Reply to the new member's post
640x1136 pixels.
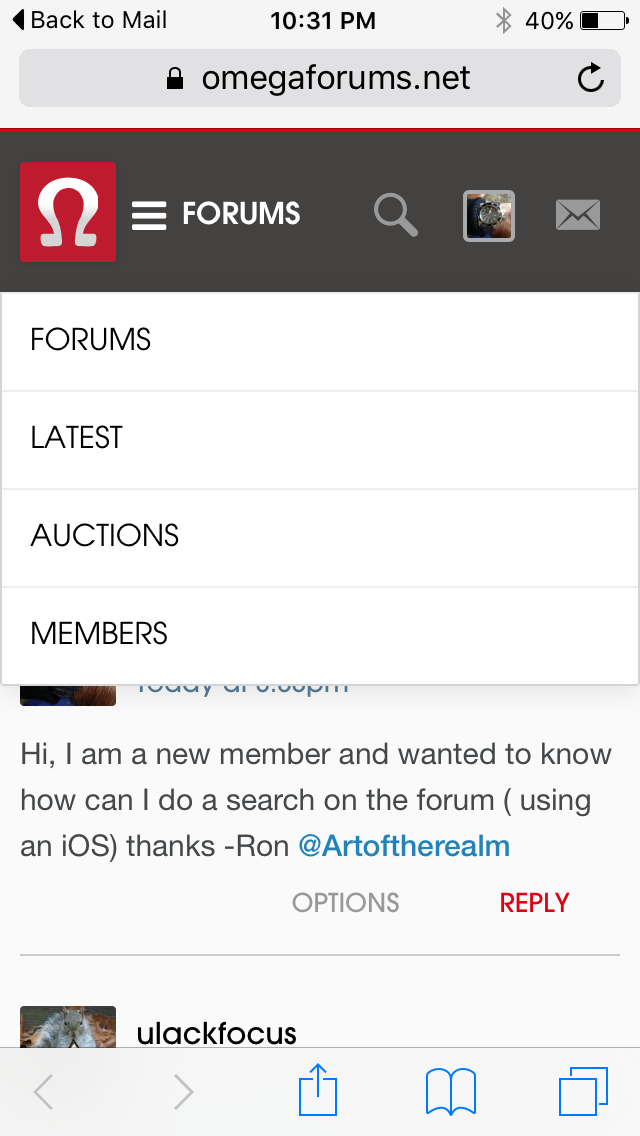[534, 903]
